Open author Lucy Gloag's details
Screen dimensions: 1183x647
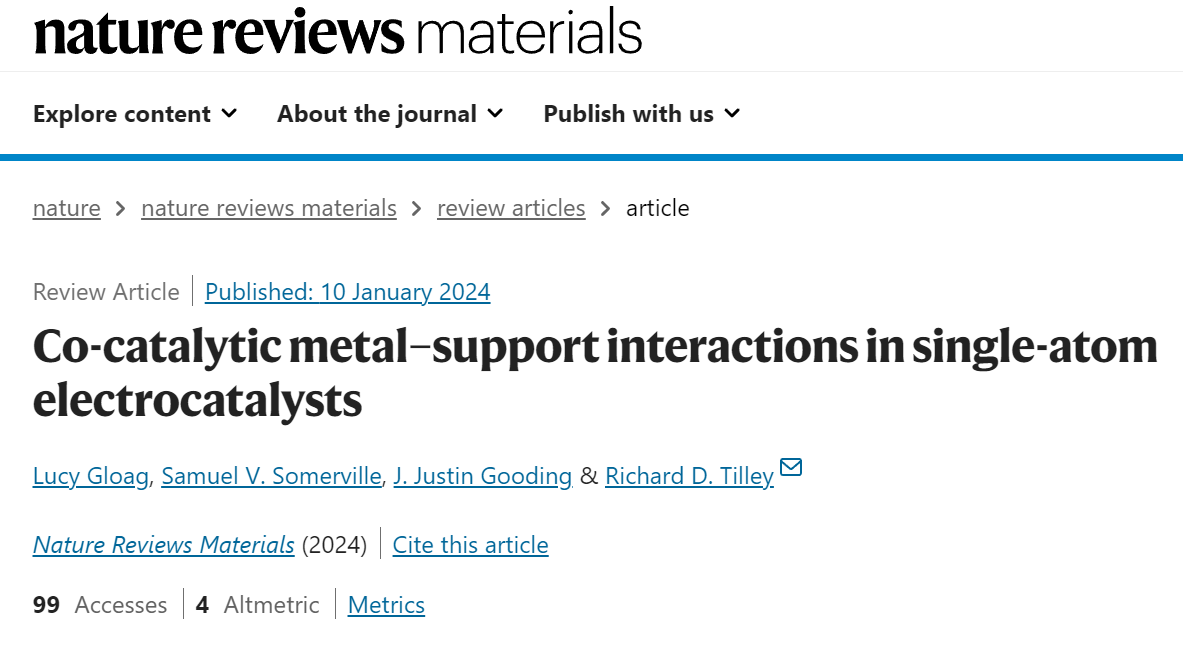(91, 476)
